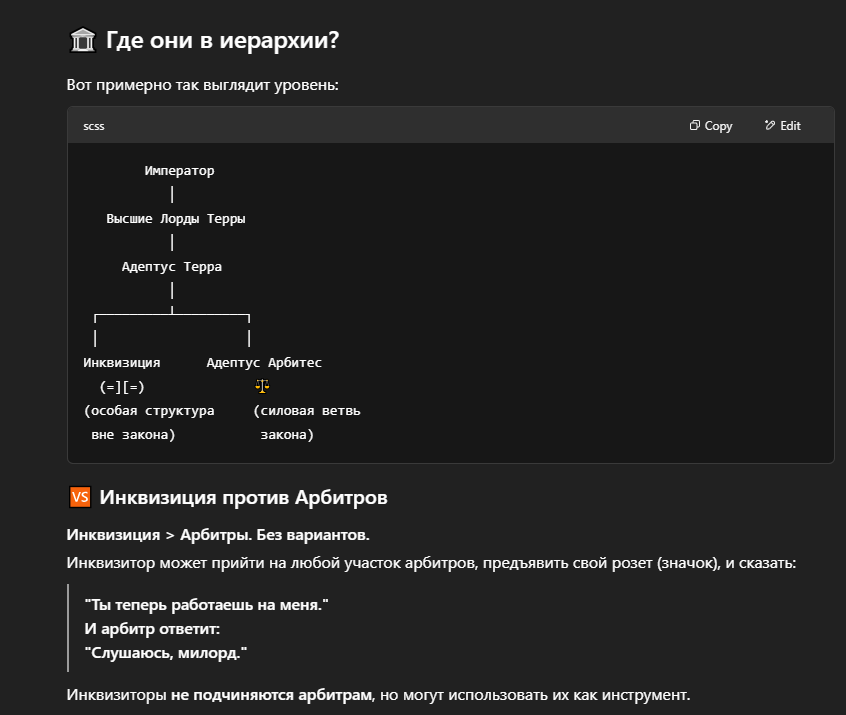Click the 'Инквизиция' node in the diagram
Viewport: 846px width, 715px height.
121,363
